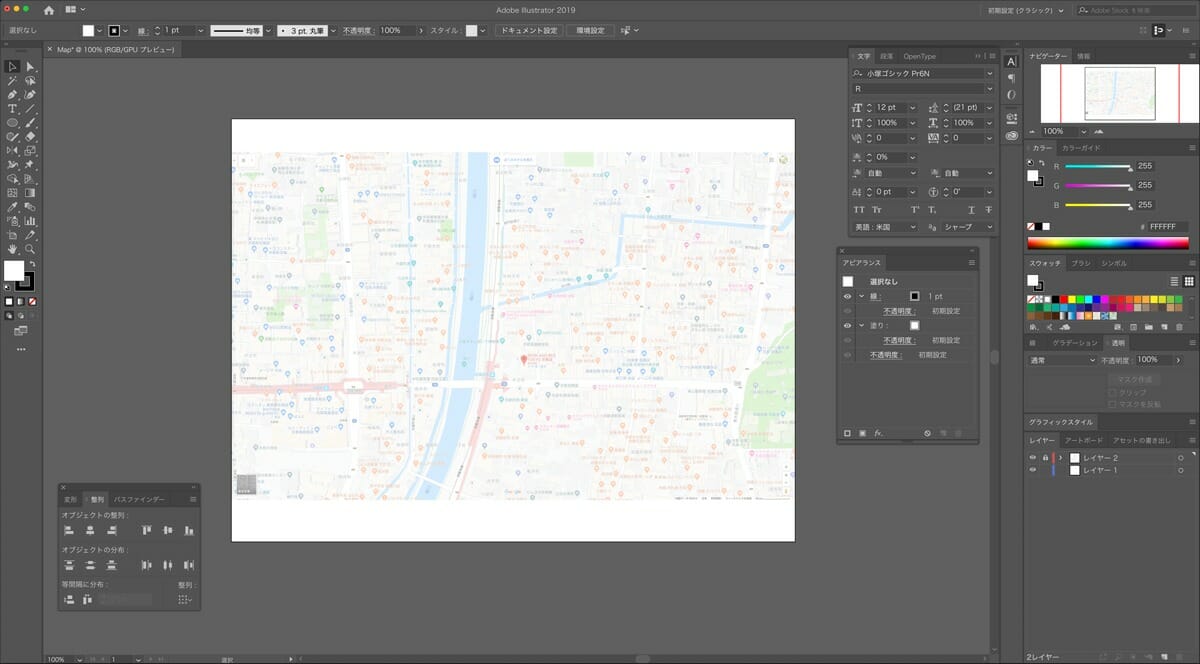
Task: Switch to the 情報 tab
Action: (1084, 56)
